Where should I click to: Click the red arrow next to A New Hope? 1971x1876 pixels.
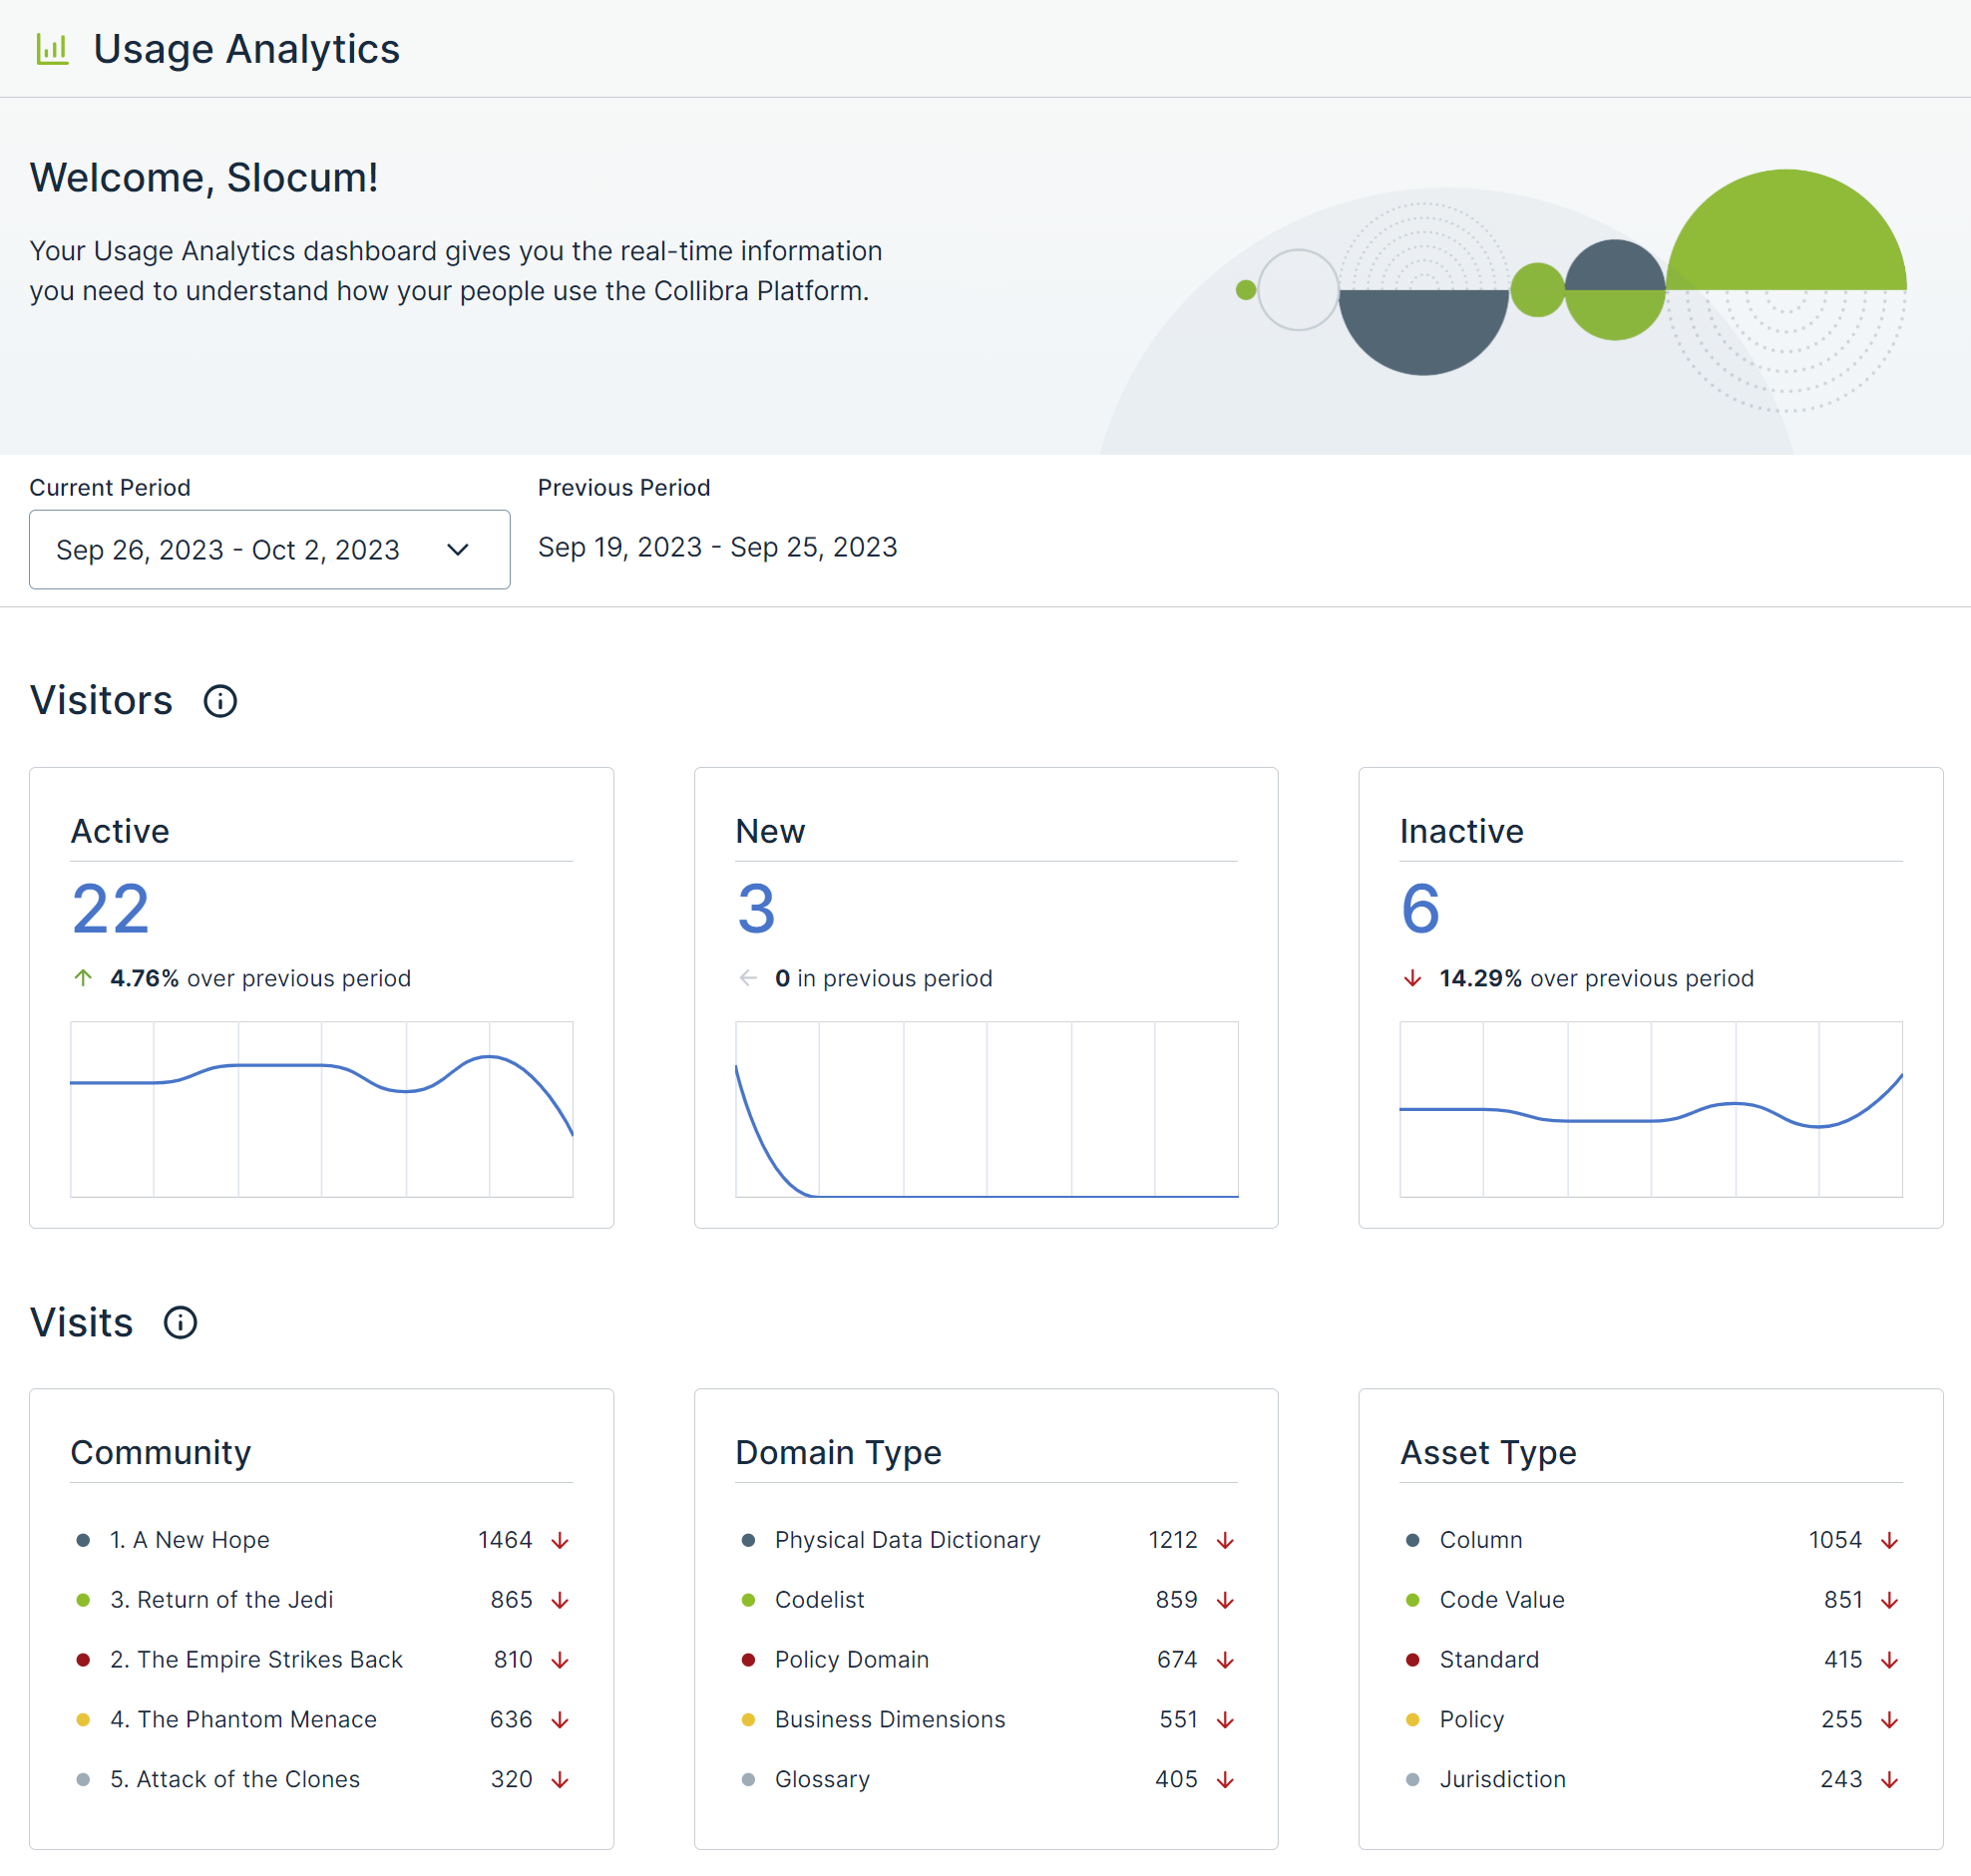point(561,1540)
